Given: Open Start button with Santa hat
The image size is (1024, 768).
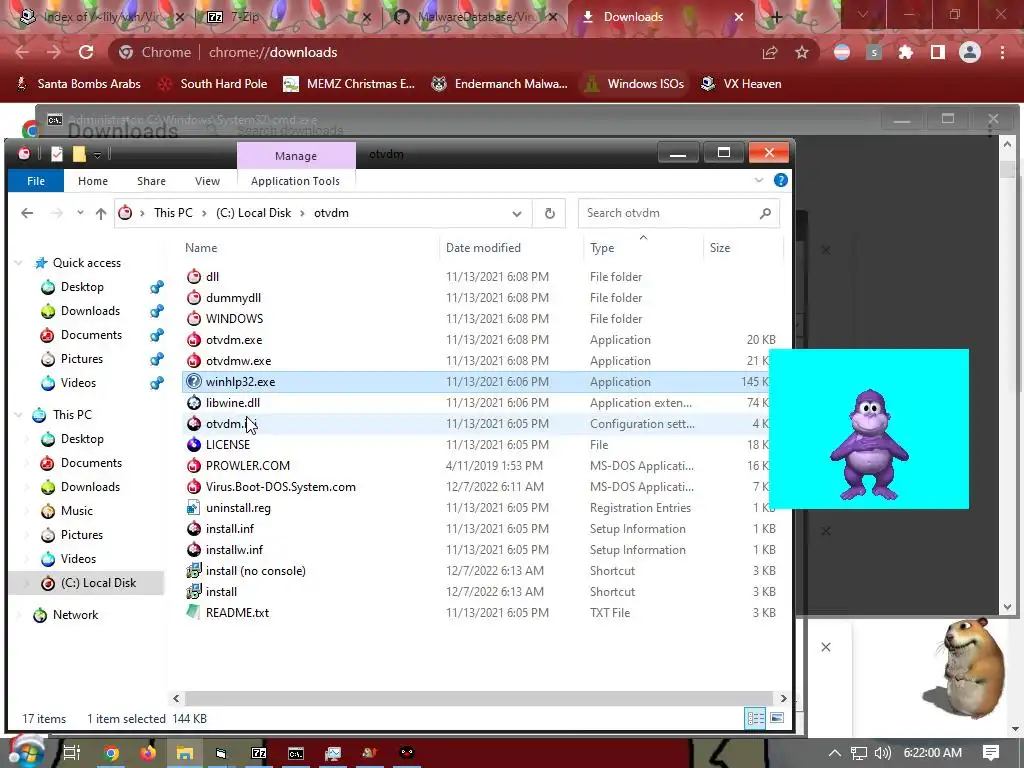Looking at the screenshot, I should [x=25, y=752].
